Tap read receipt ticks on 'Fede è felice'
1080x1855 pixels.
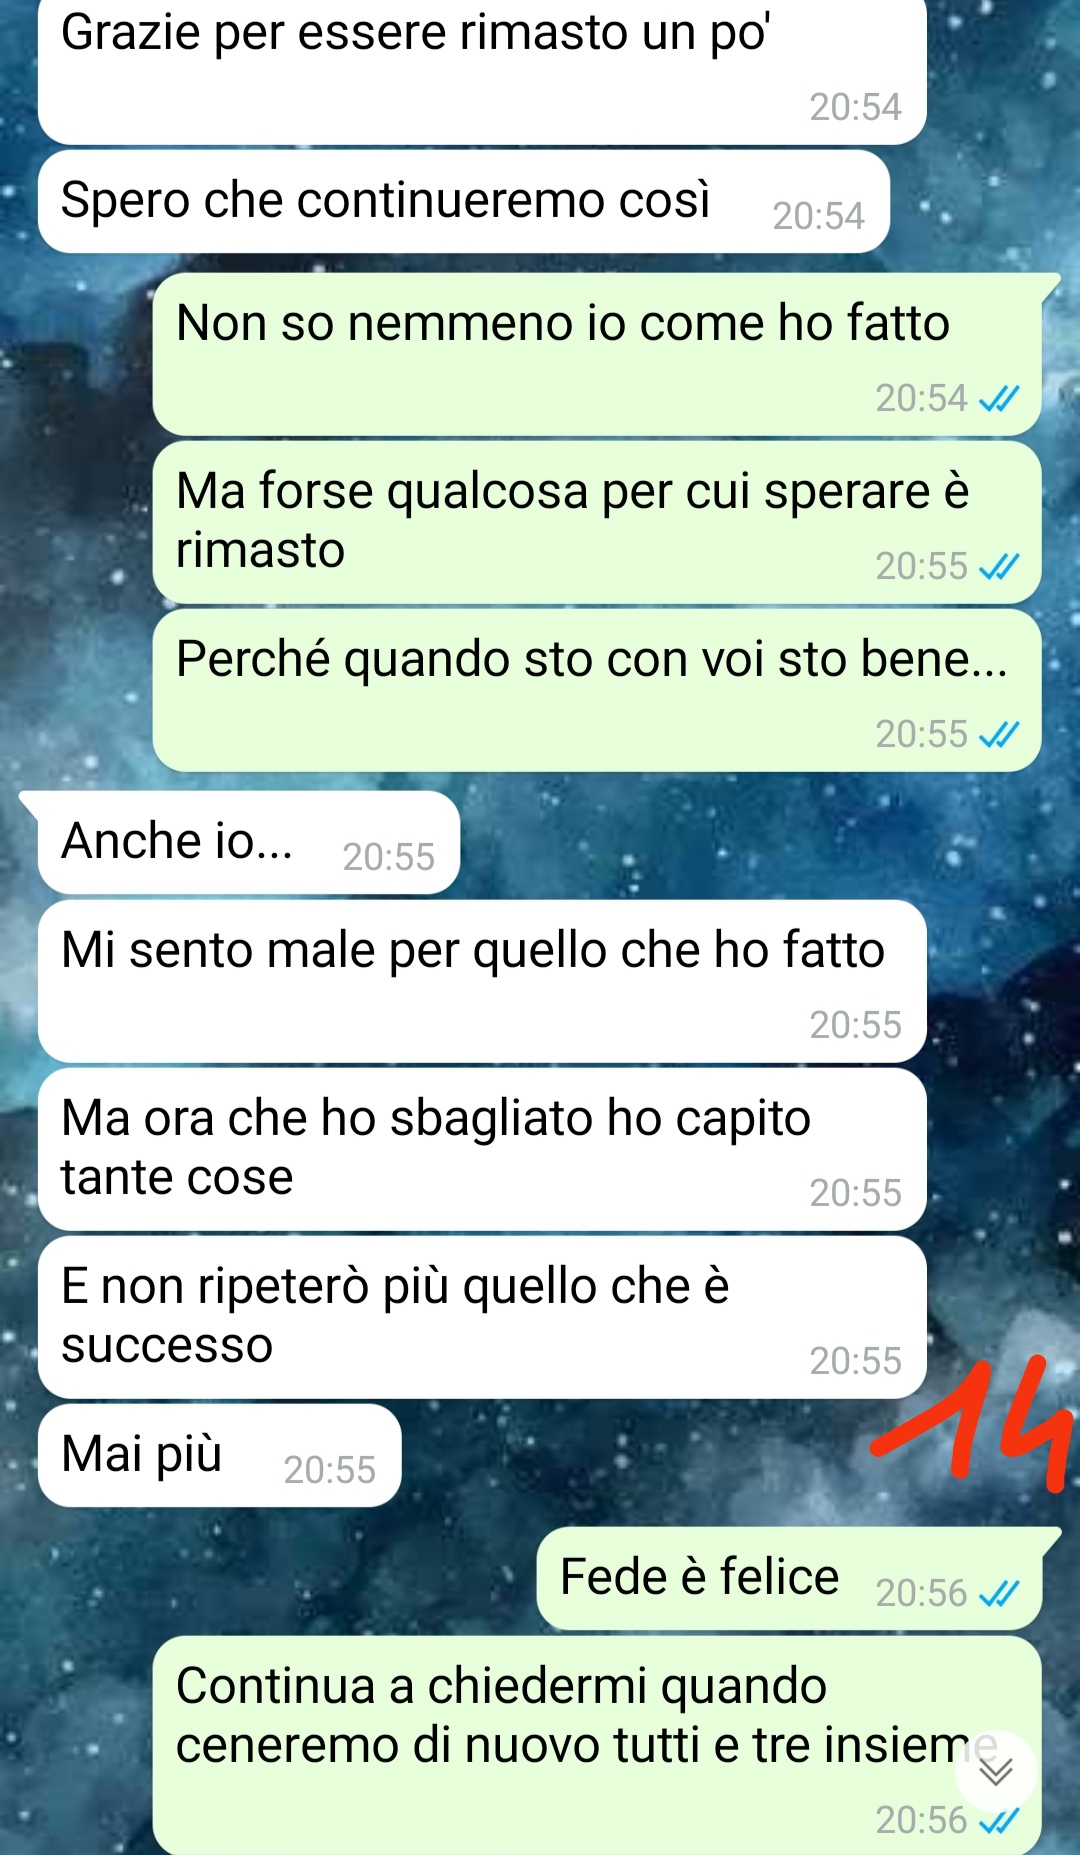(x=999, y=1593)
